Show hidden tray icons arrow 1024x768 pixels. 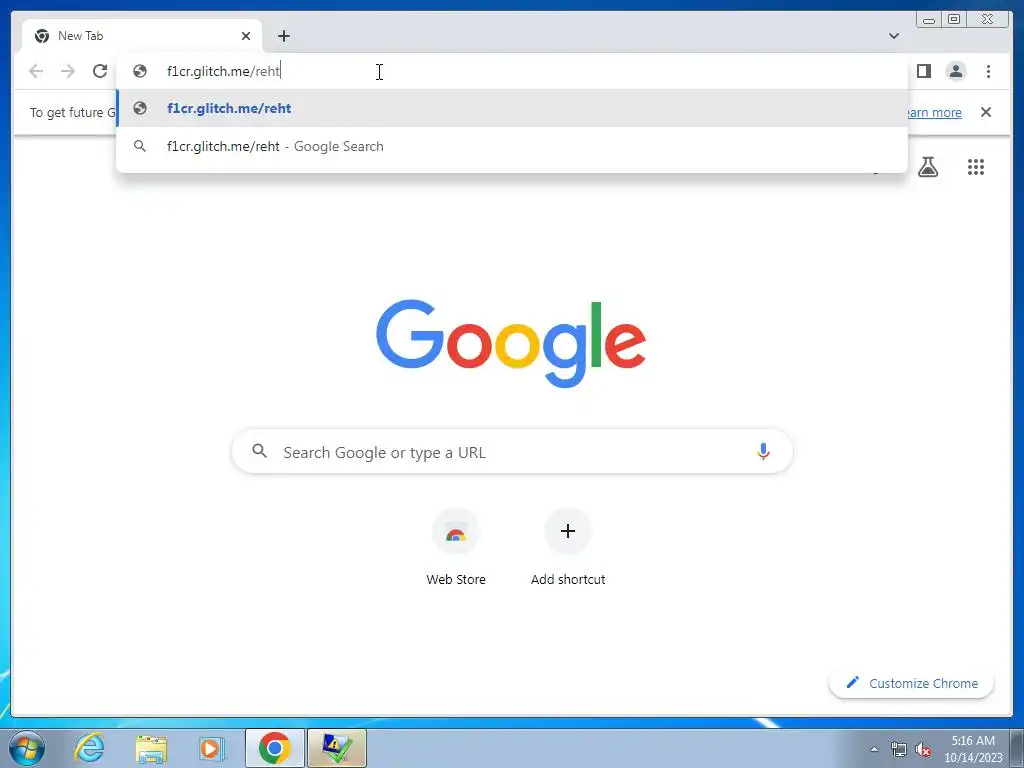(874, 749)
